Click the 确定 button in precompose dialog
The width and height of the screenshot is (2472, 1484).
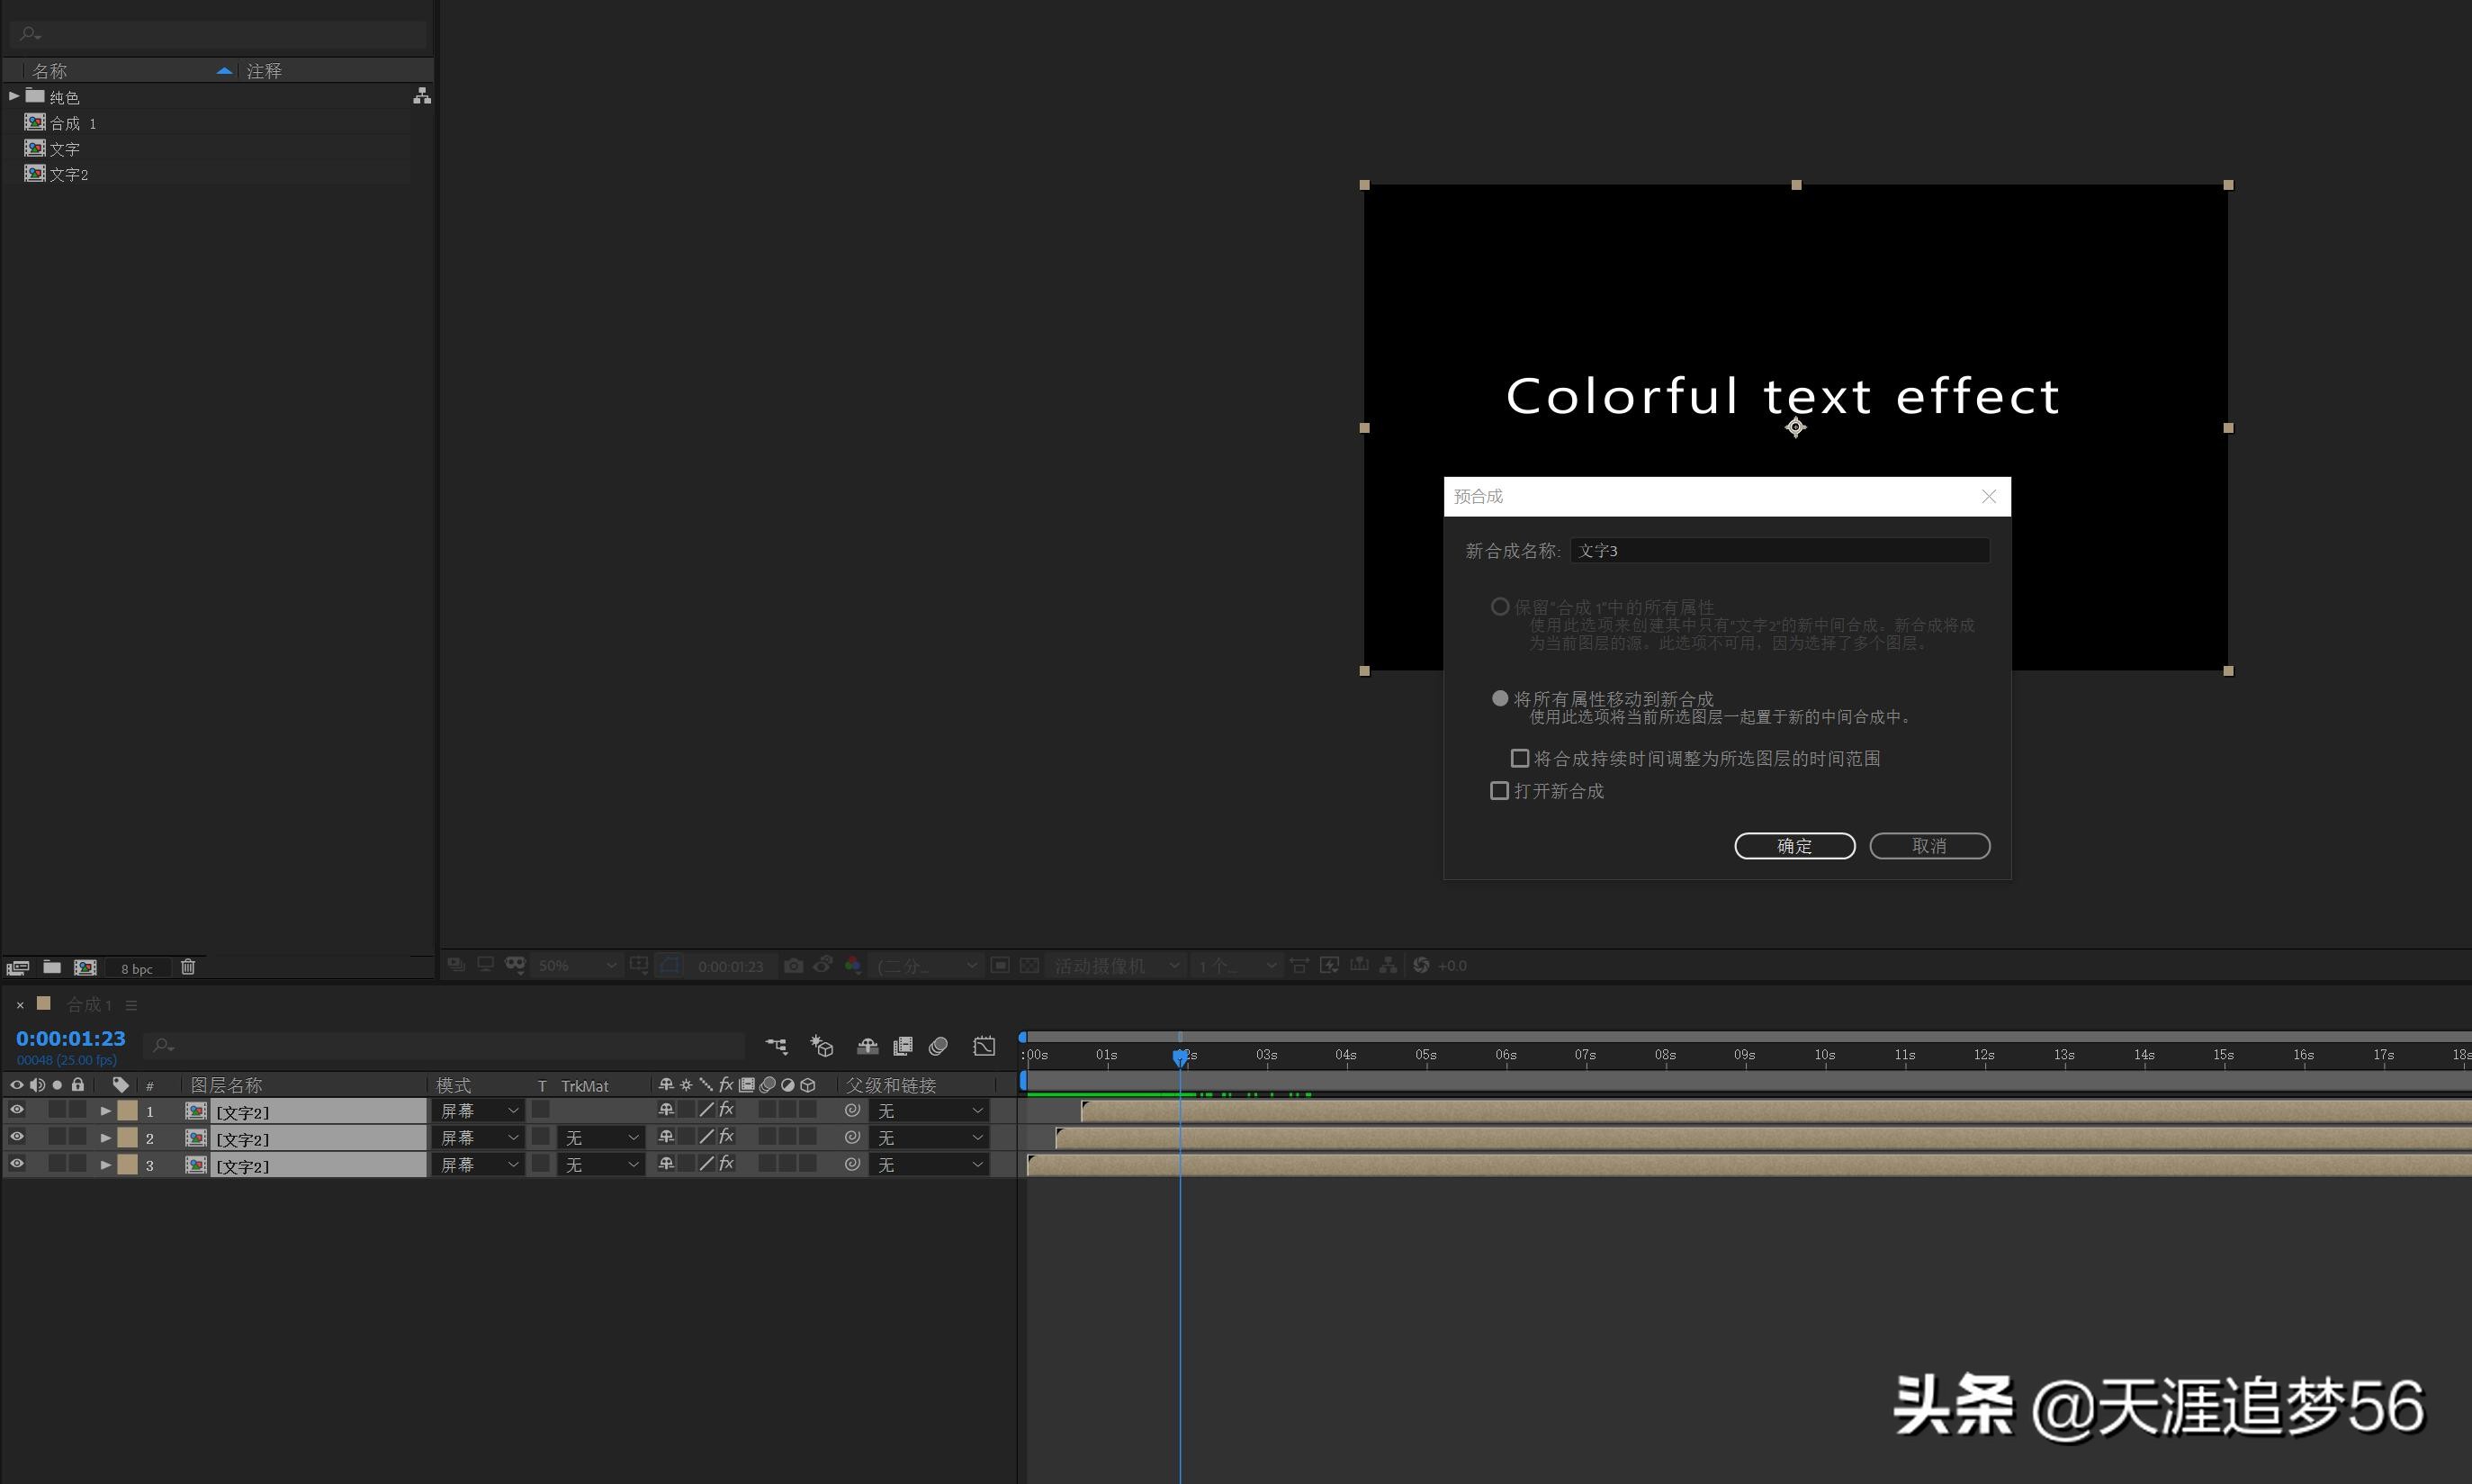(x=1794, y=846)
